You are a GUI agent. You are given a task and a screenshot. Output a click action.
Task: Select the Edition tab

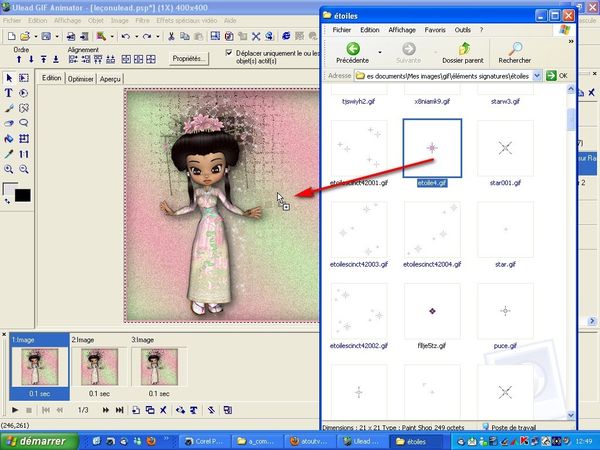point(51,78)
